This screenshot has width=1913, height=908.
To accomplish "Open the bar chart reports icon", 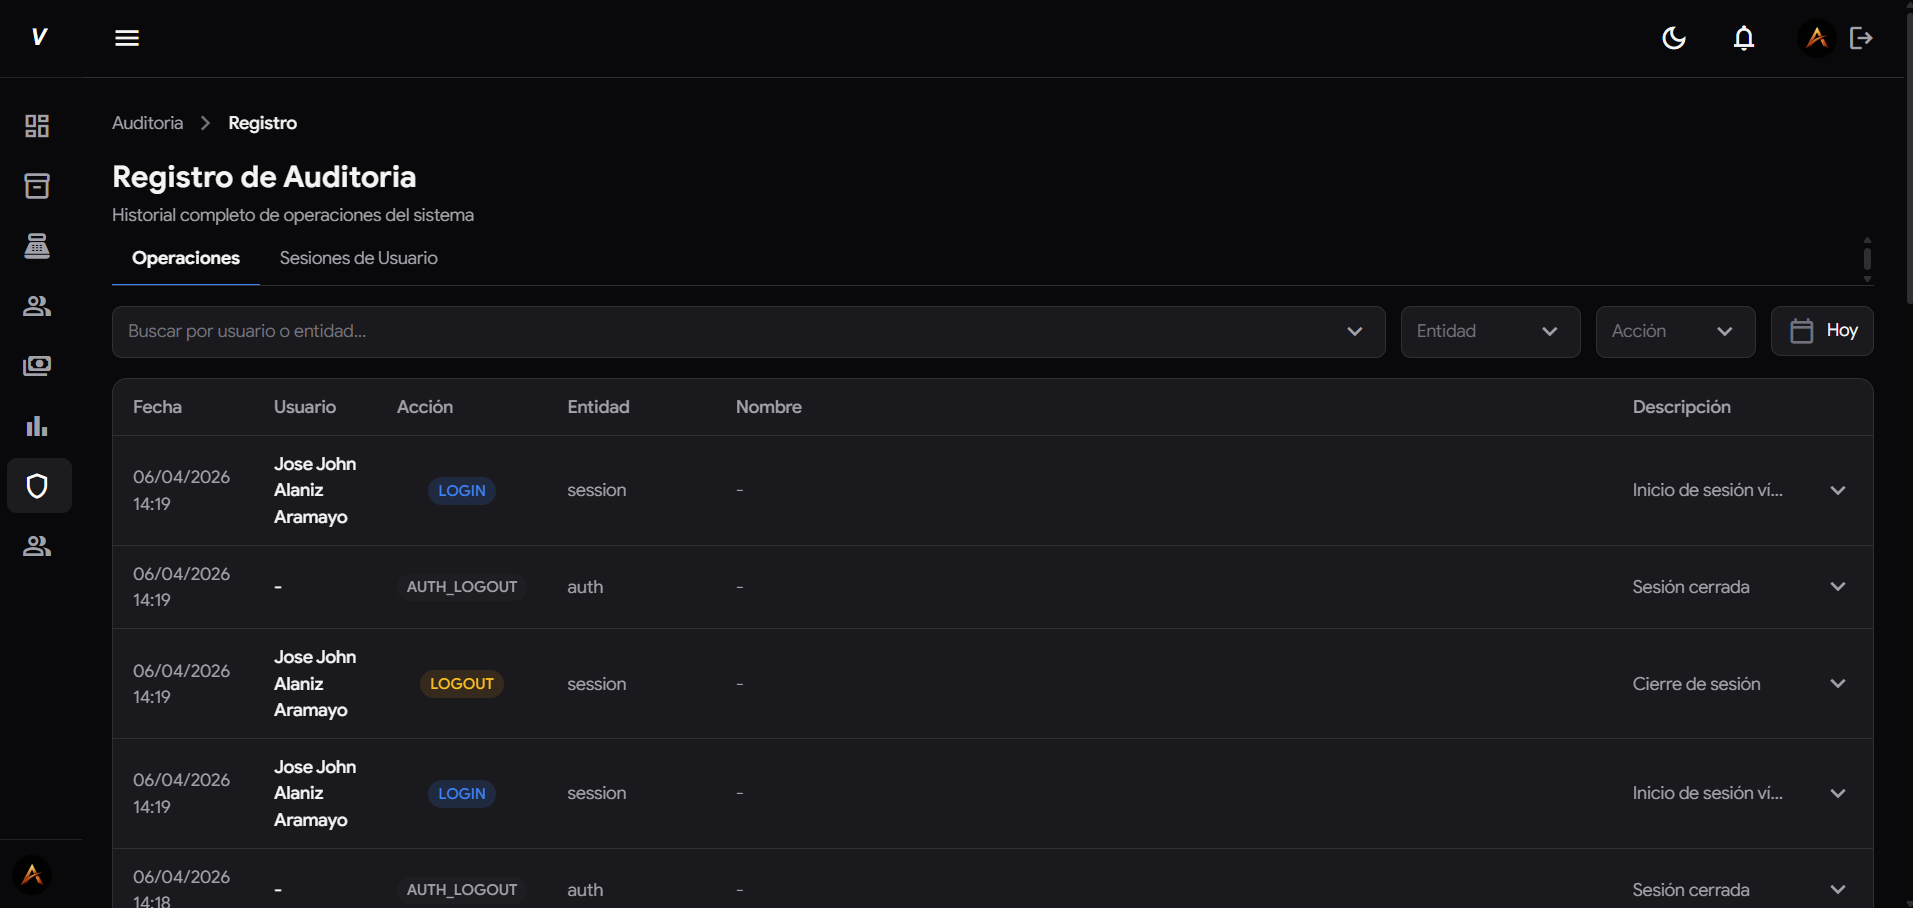I will click(37, 426).
